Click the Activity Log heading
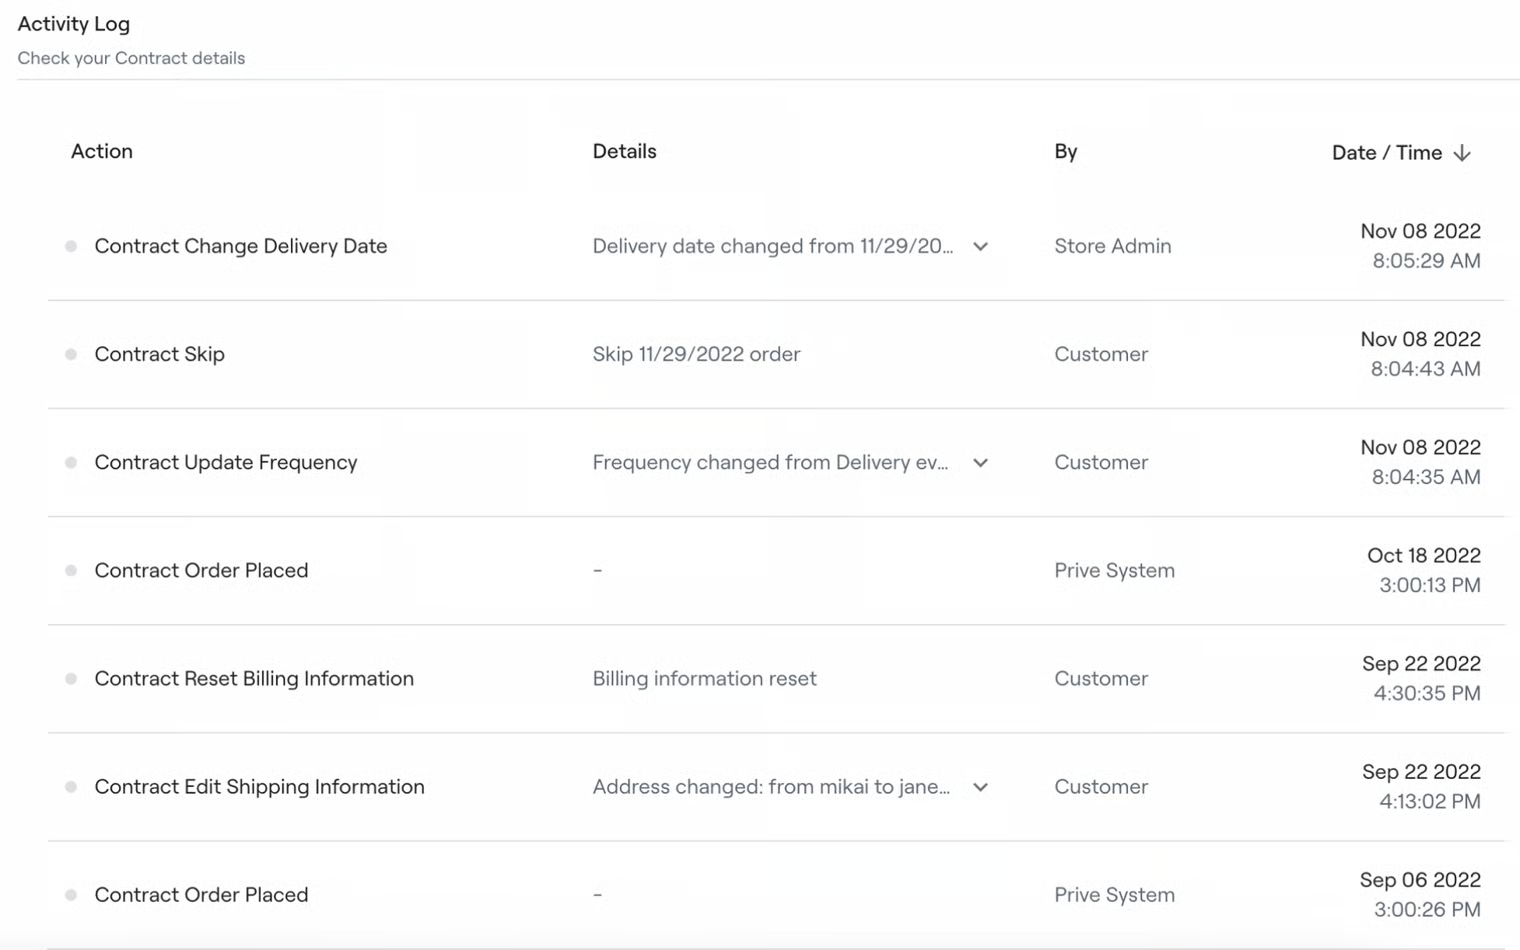Image resolution: width=1520 pixels, height=950 pixels. (74, 24)
